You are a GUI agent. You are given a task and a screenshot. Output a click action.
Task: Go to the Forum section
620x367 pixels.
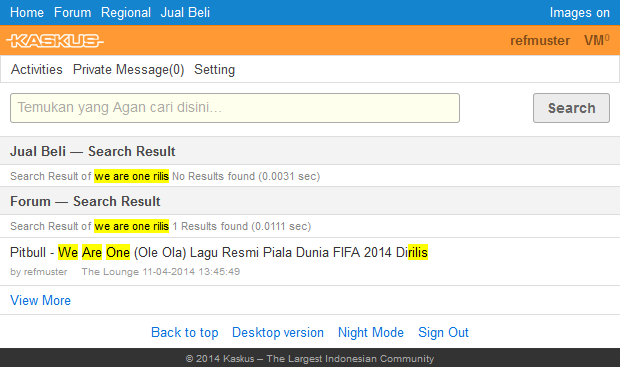pos(72,13)
